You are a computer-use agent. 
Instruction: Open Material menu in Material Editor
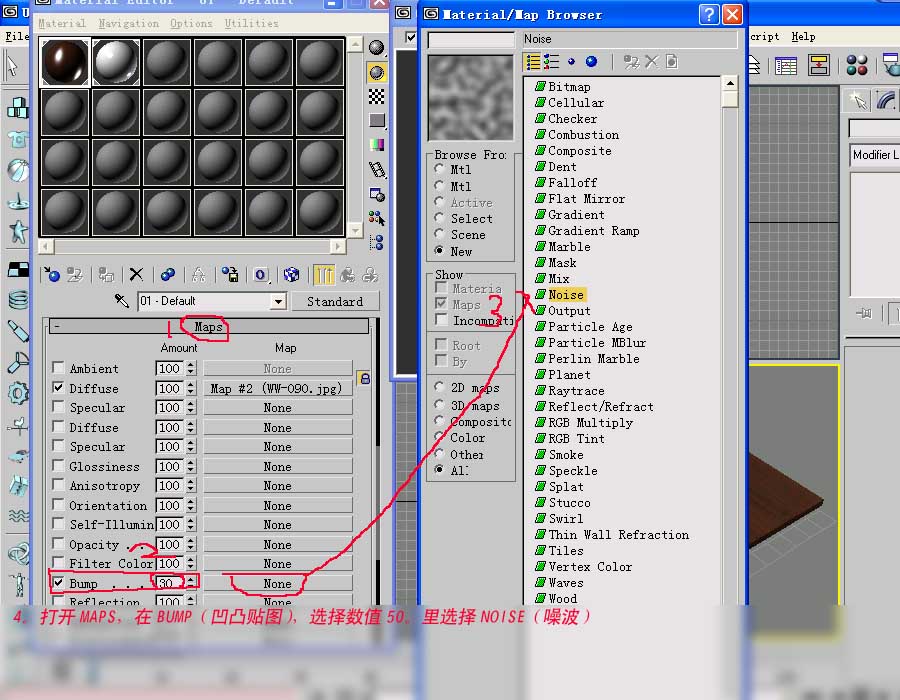[62, 24]
